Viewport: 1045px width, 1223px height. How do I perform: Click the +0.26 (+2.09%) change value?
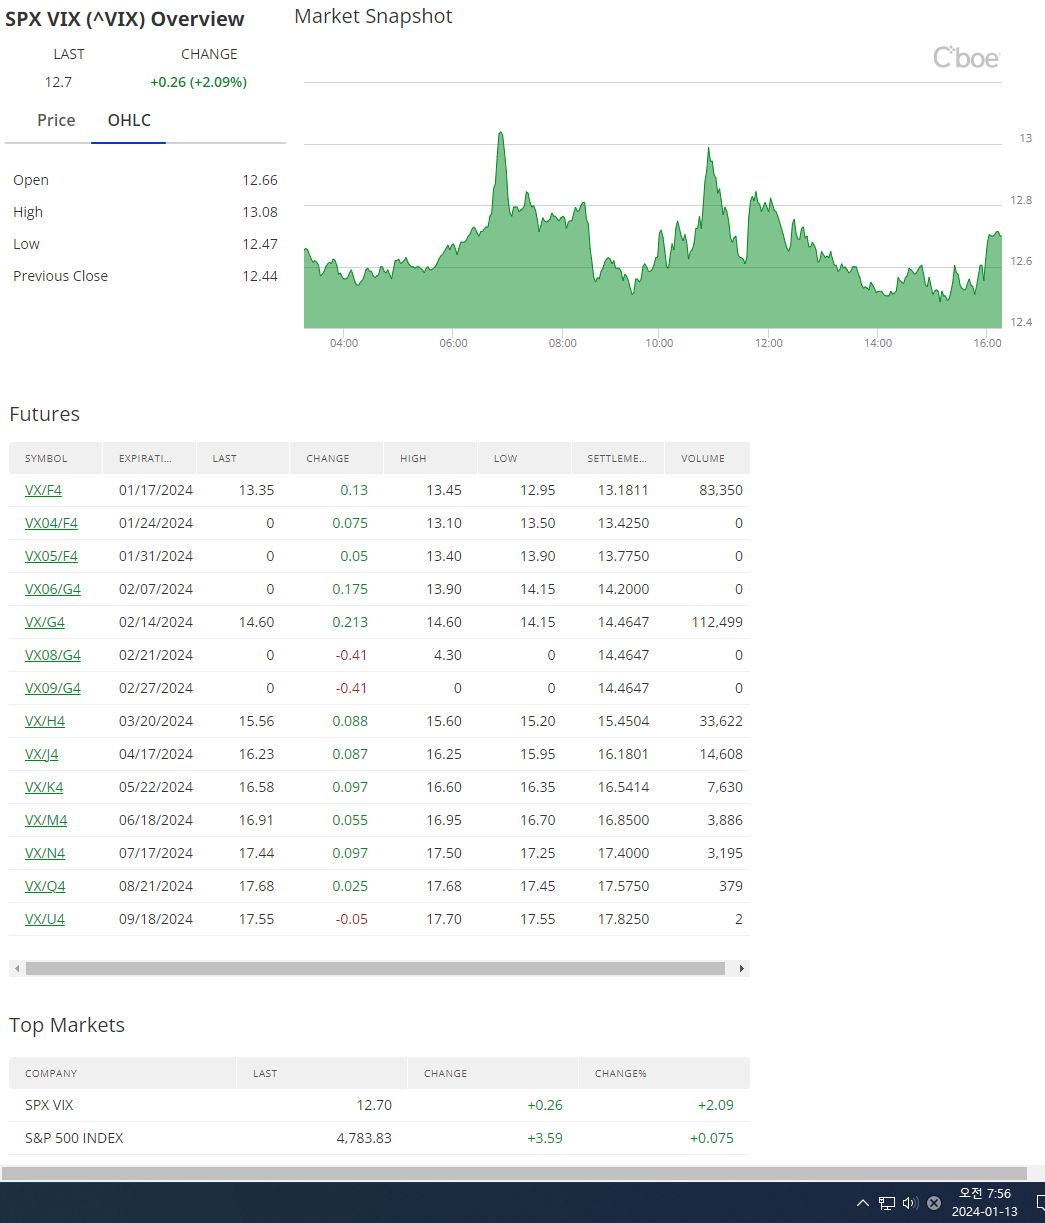coord(198,82)
